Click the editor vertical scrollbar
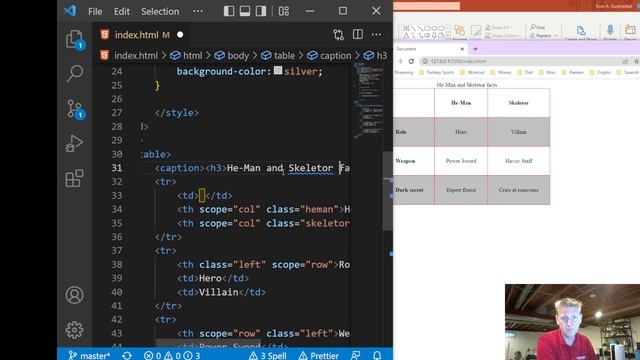This screenshot has height=360, width=640. point(388,191)
